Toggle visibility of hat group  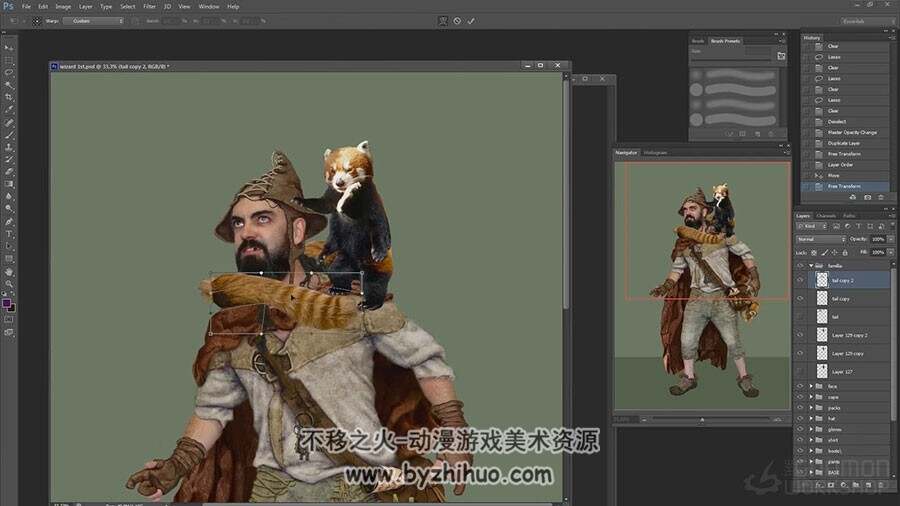pos(800,418)
